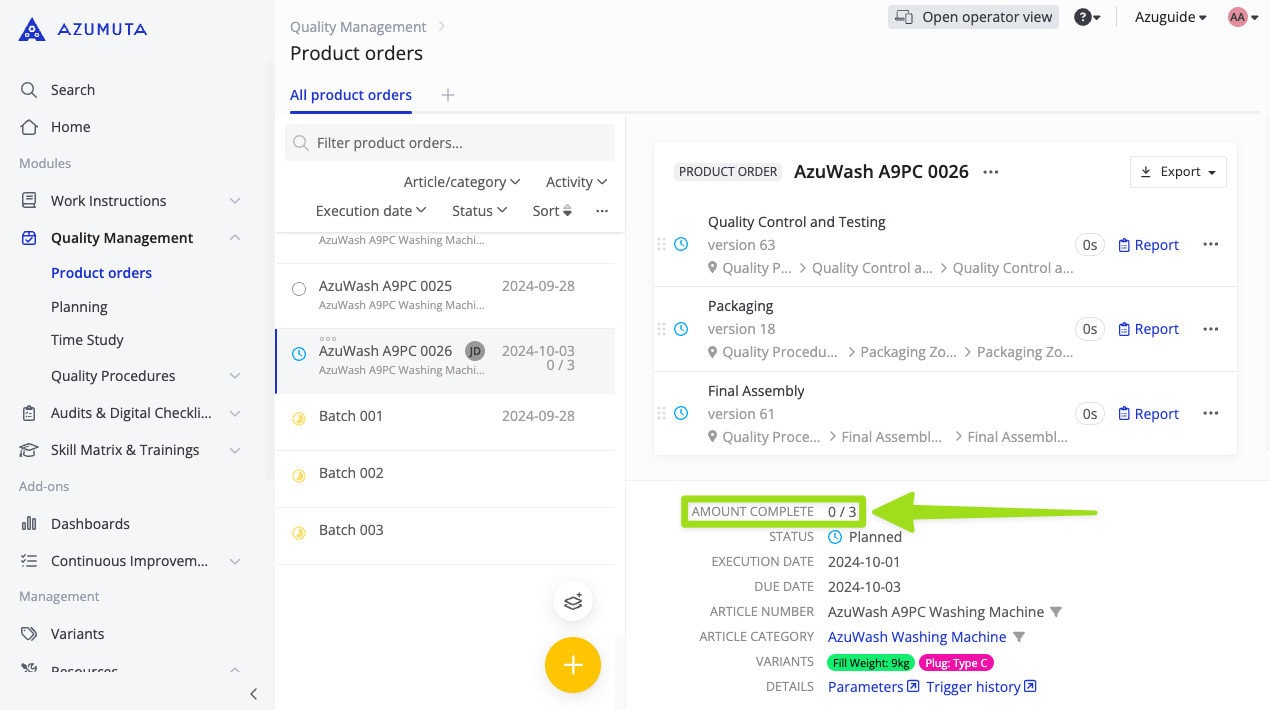The height and width of the screenshot is (710, 1270).
Task: Open the Status filter dropdown
Action: 478,210
